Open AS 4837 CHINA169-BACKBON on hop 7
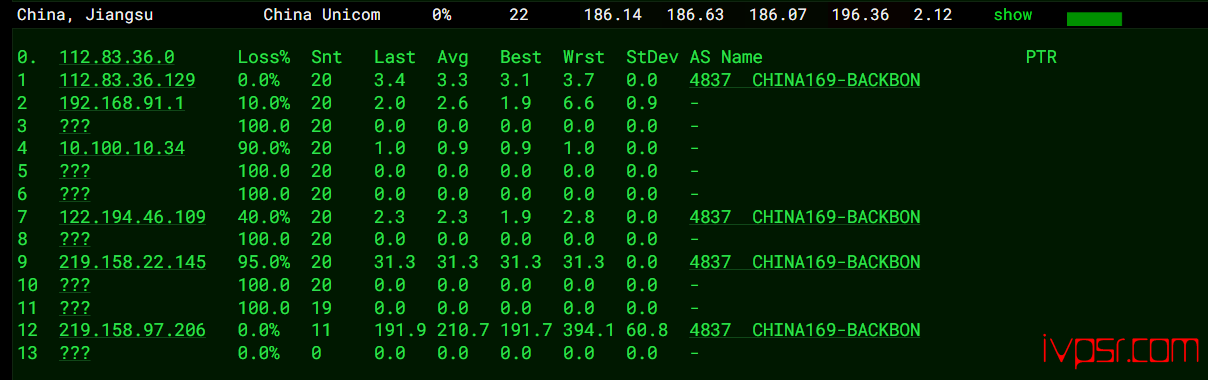Image resolution: width=1208 pixels, height=380 pixels. [805, 217]
